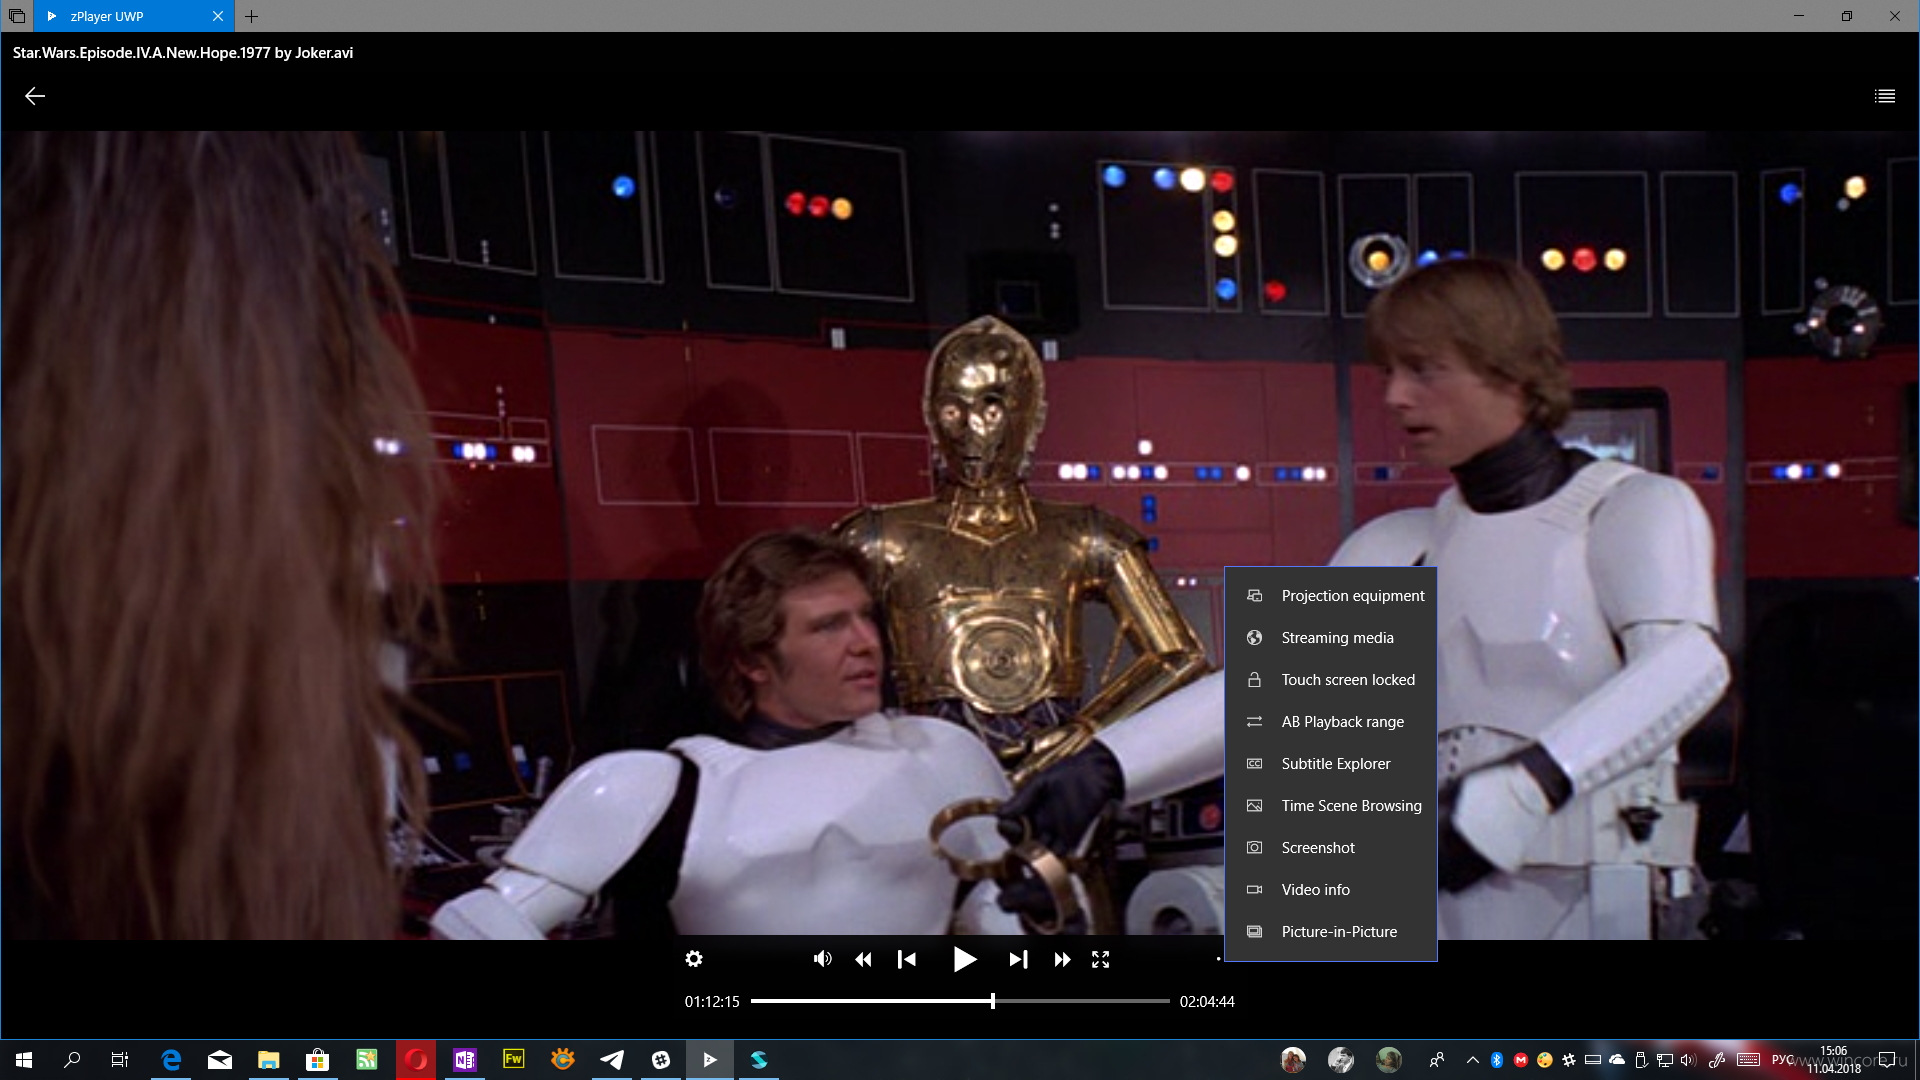Open Microsoft Store from the taskbar
Image resolution: width=1920 pixels, height=1080 pixels.
click(317, 1060)
